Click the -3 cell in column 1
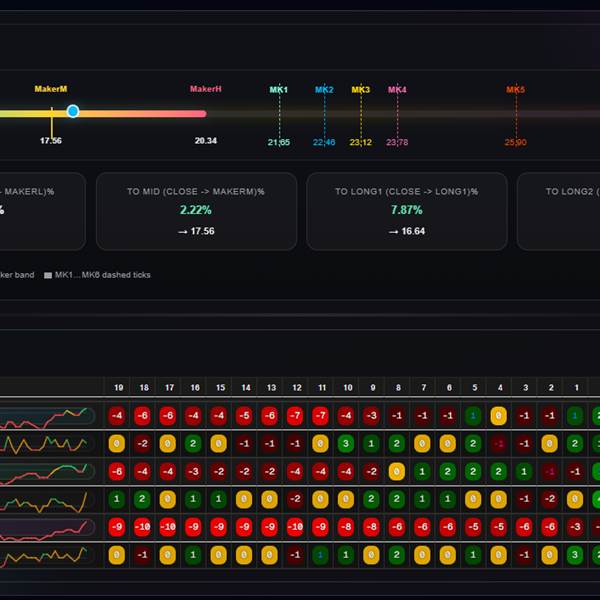The image size is (600, 600). 575,527
